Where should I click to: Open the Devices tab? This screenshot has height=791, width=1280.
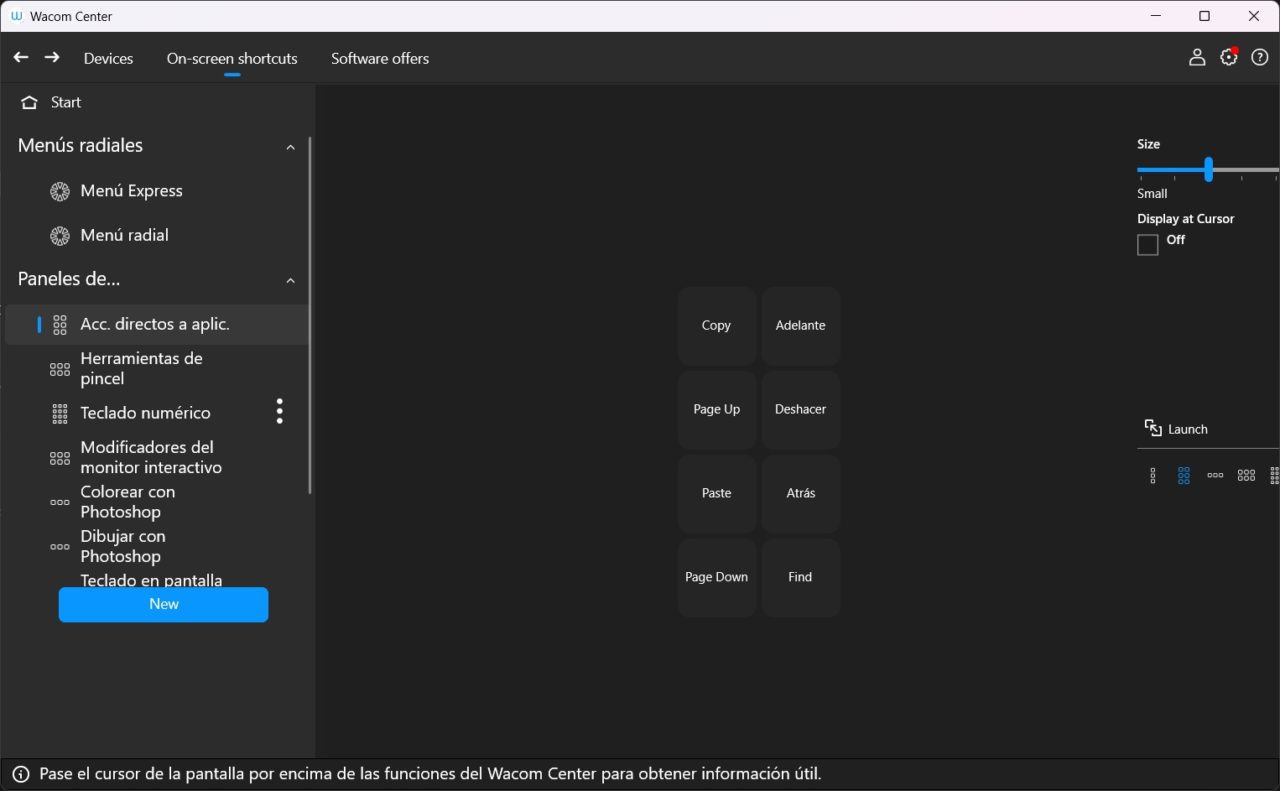pos(108,58)
